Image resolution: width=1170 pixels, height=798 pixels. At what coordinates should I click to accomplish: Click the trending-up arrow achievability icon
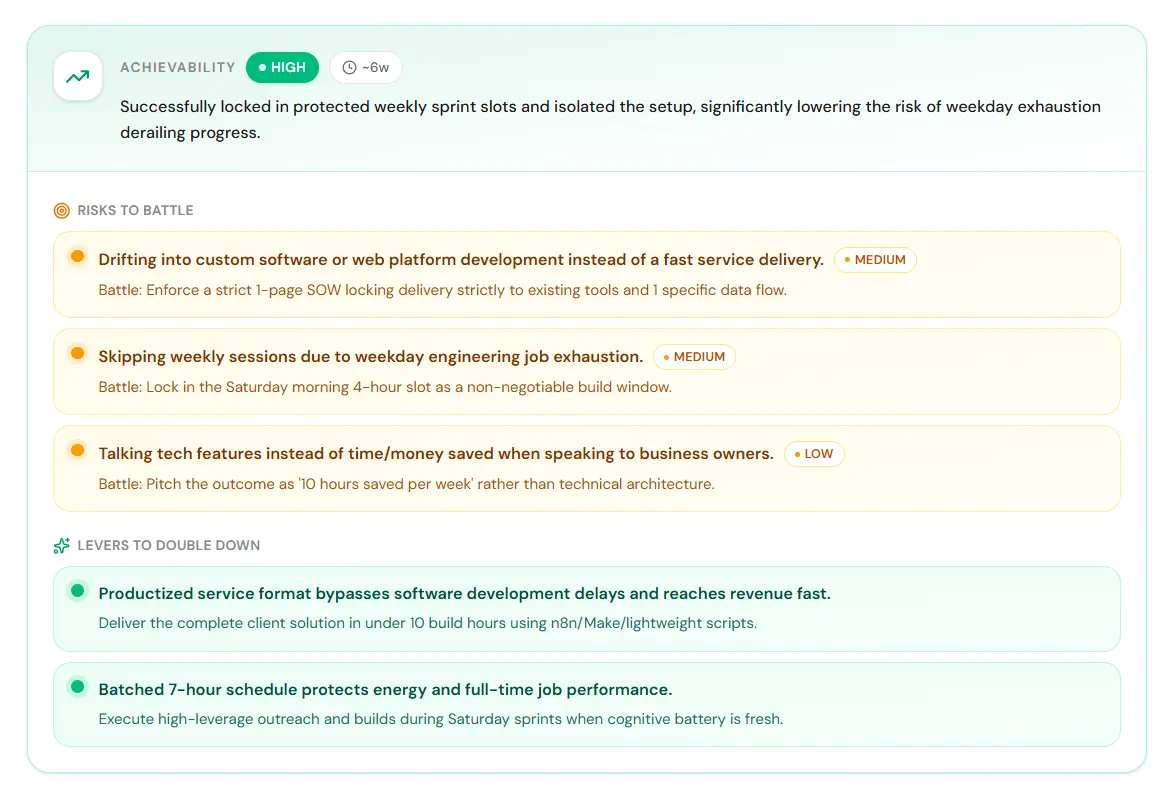pyautogui.click(x=78, y=76)
